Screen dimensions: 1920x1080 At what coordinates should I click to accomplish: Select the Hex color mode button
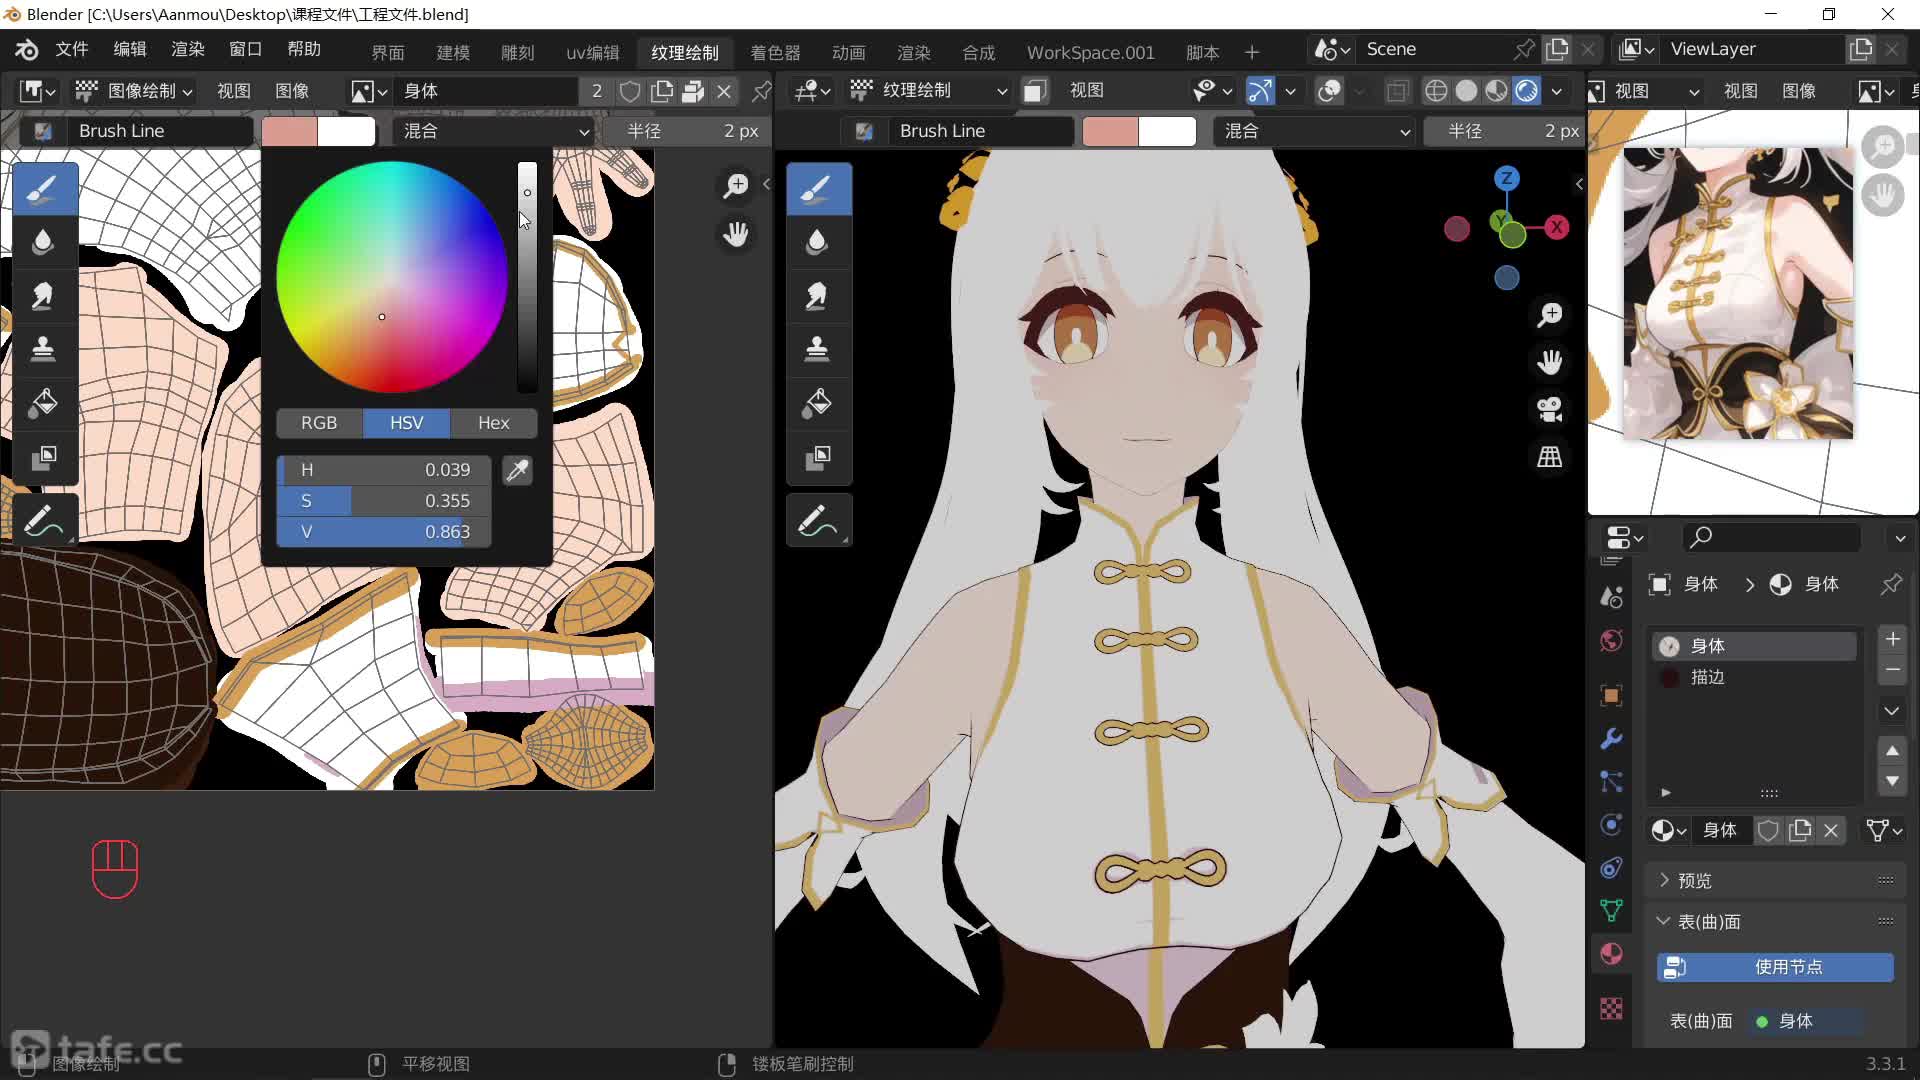(x=494, y=423)
